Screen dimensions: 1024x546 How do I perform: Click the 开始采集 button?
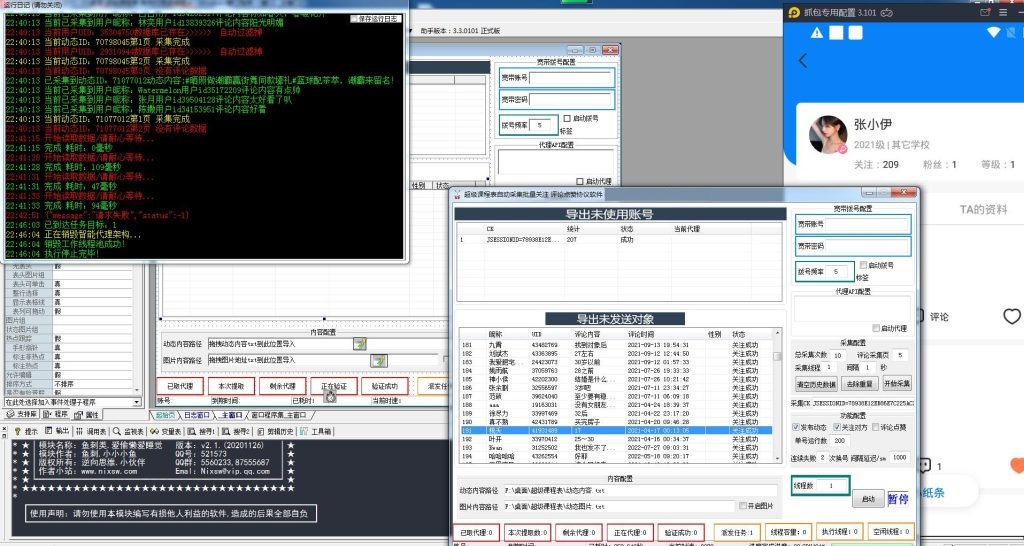pyautogui.click(x=896, y=383)
